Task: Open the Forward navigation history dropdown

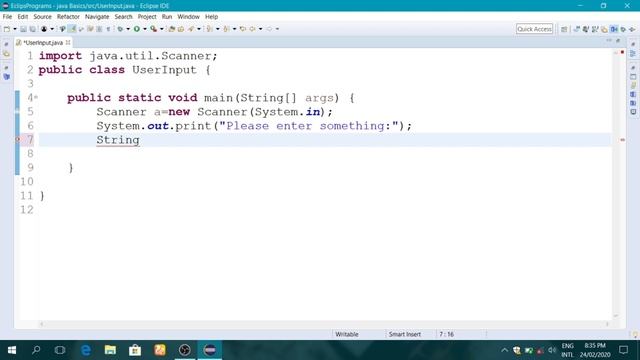Action: pyautogui.click(x=278, y=29)
